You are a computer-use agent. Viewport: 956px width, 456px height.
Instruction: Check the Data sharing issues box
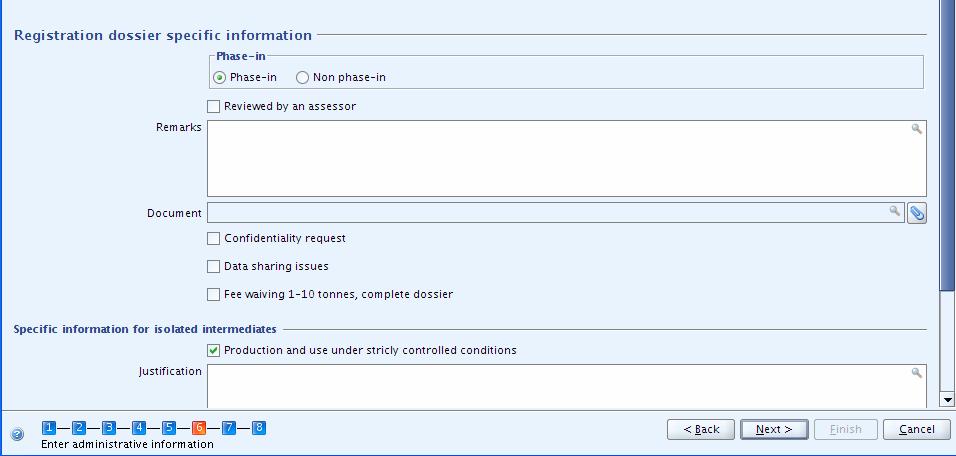[213, 266]
